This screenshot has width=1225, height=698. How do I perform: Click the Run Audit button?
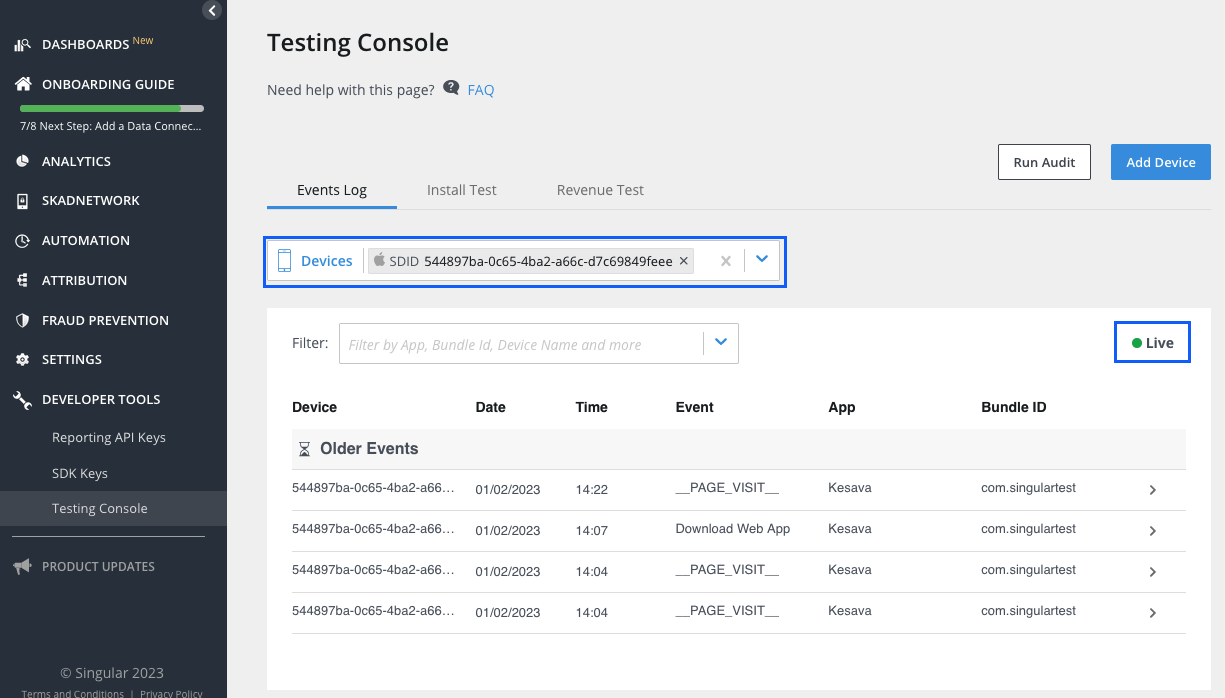1044,162
